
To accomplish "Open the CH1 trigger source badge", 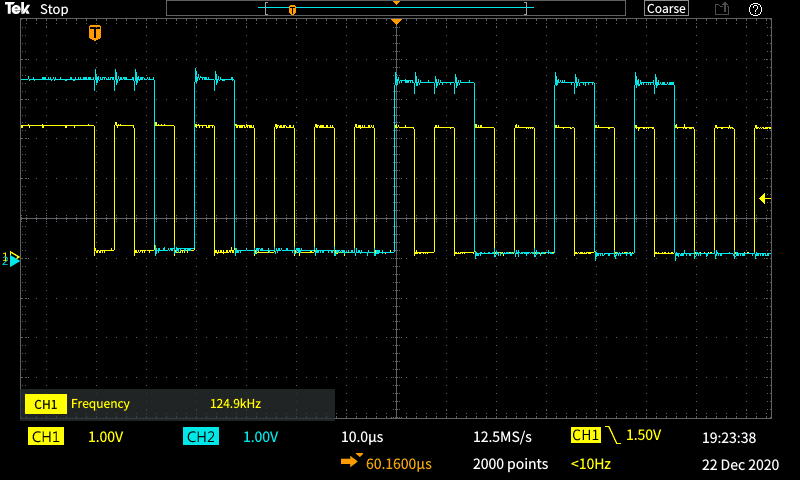I will click(x=585, y=436).
